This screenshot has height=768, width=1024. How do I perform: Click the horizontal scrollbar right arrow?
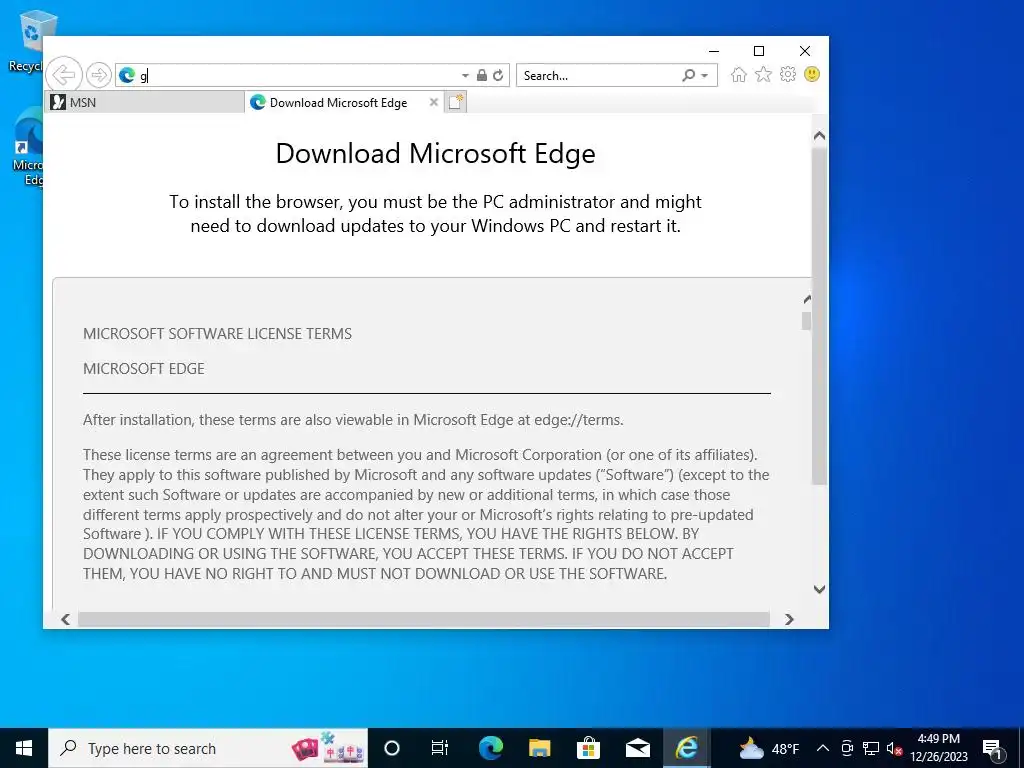point(789,619)
